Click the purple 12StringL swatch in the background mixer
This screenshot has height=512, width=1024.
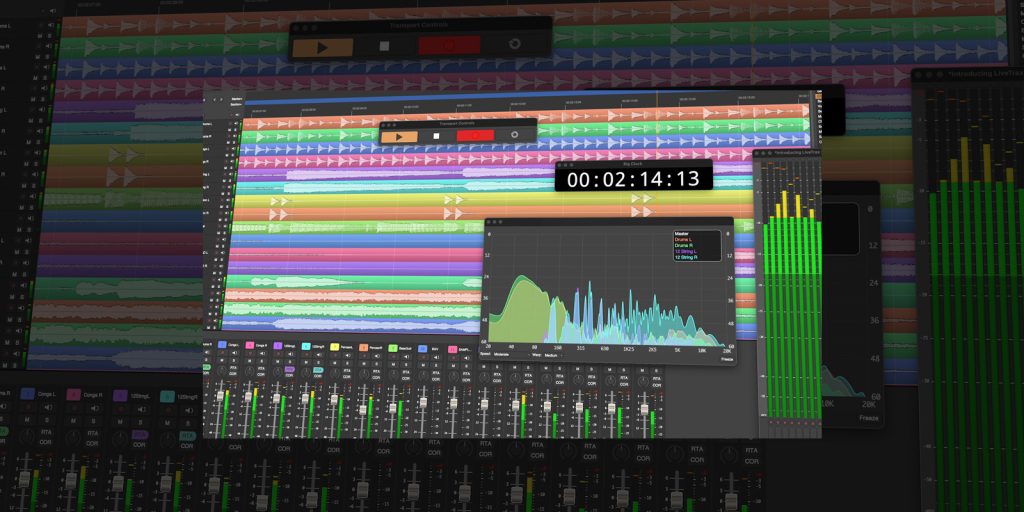pos(120,395)
